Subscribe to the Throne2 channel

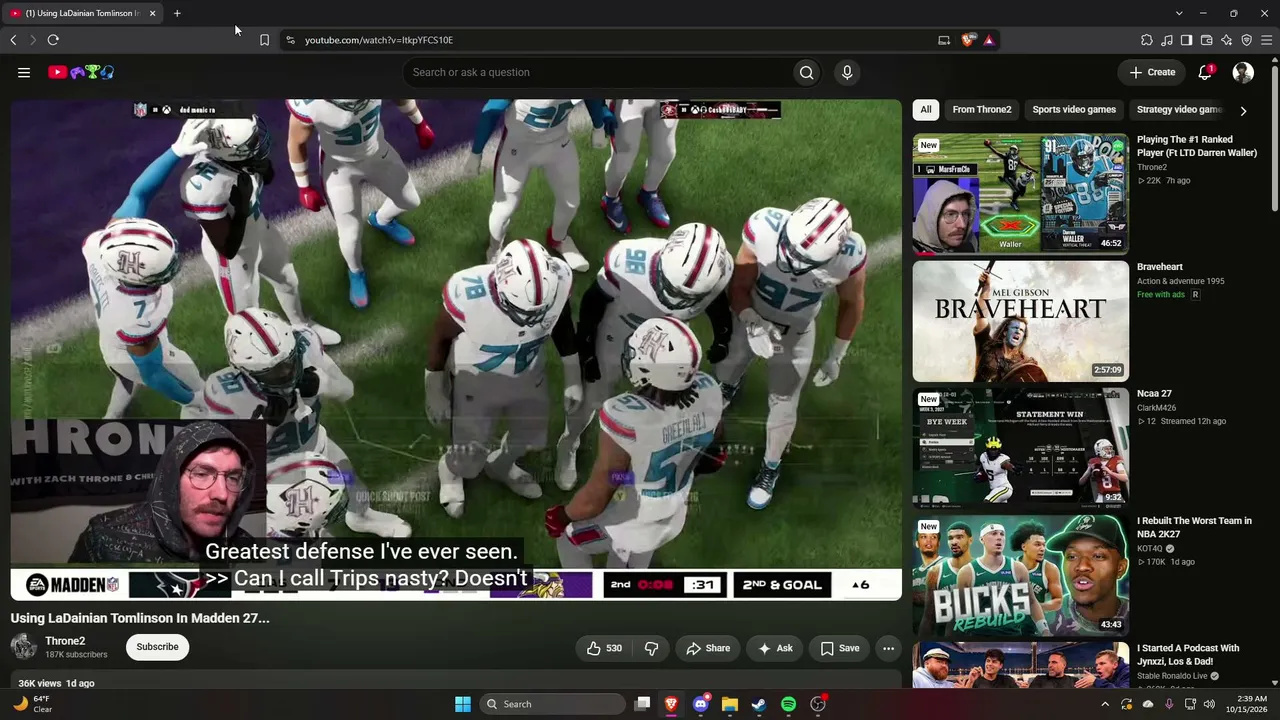(157, 647)
